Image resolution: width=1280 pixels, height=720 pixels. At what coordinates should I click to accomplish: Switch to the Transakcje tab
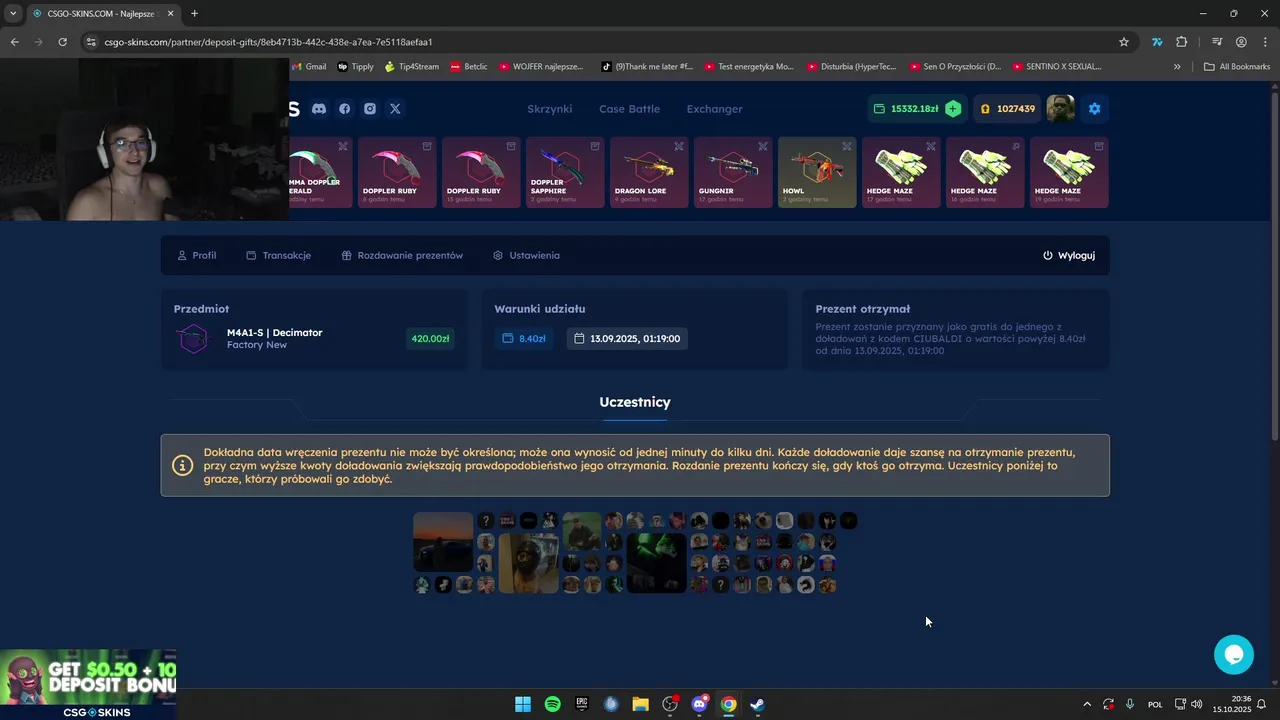point(278,255)
